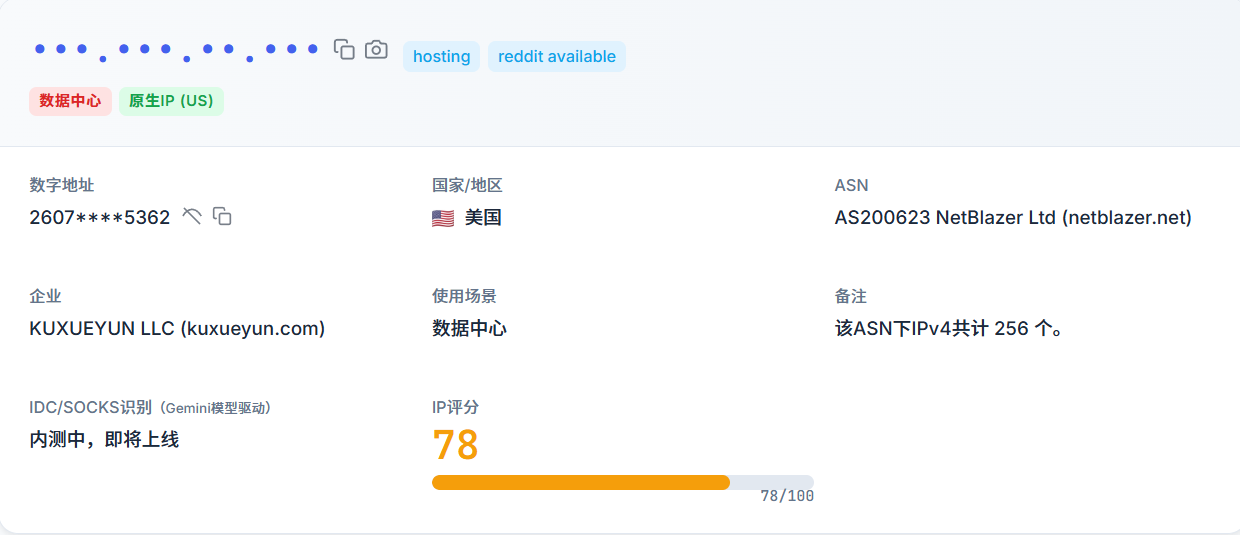Select the "reddit available" tag
Viewport: 1240px width, 535px height.
[556, 57]
